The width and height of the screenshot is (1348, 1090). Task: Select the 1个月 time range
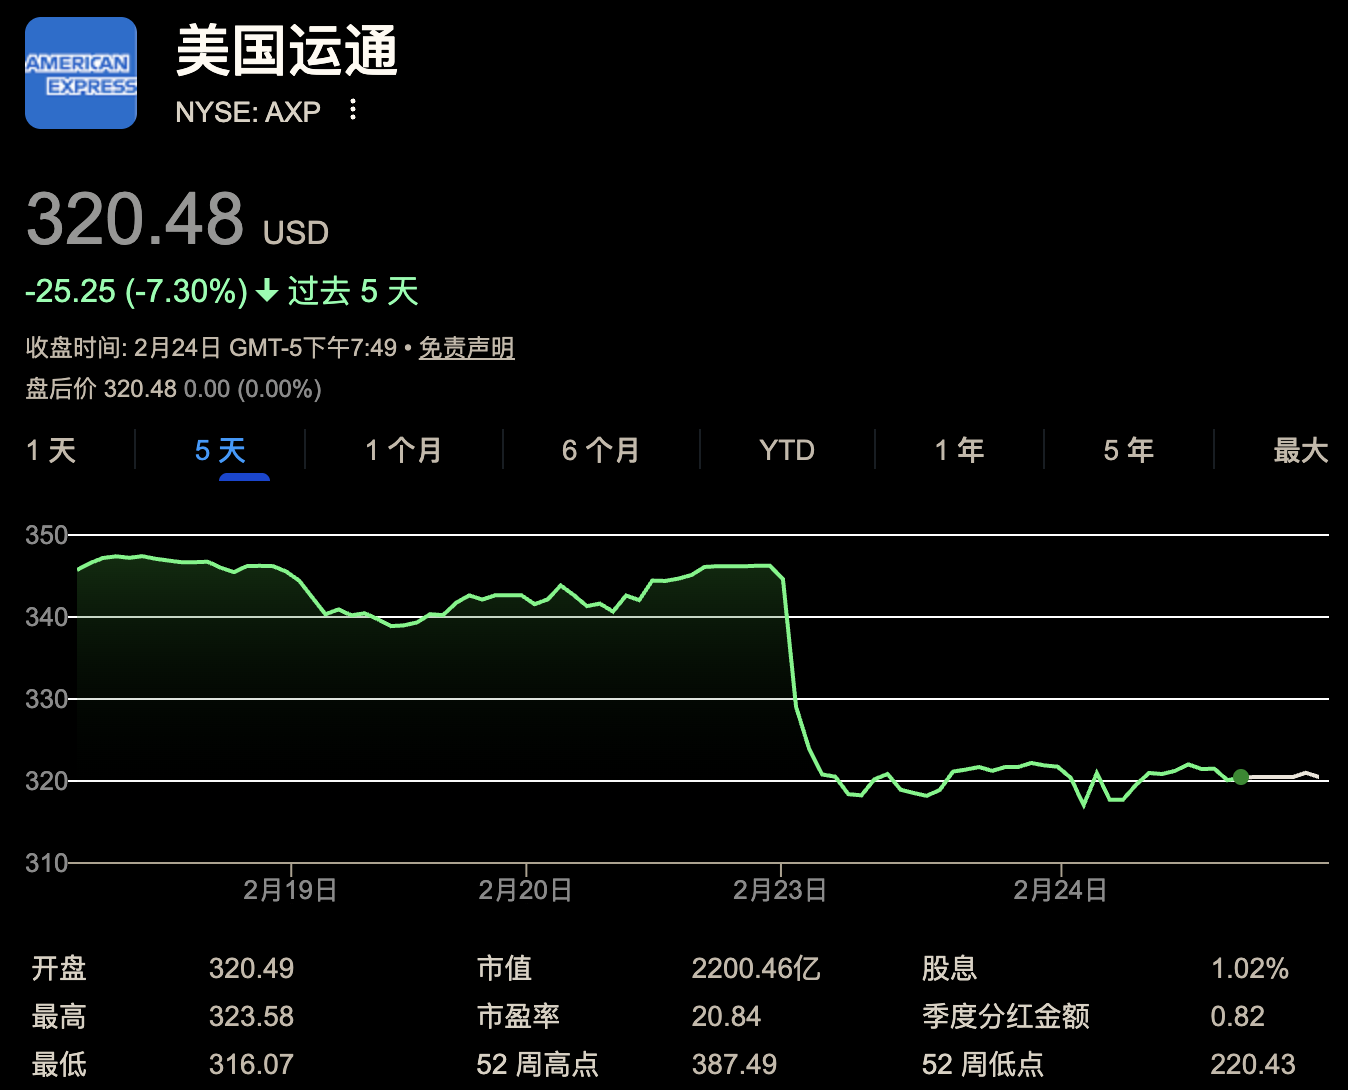(x=403, y=450)
